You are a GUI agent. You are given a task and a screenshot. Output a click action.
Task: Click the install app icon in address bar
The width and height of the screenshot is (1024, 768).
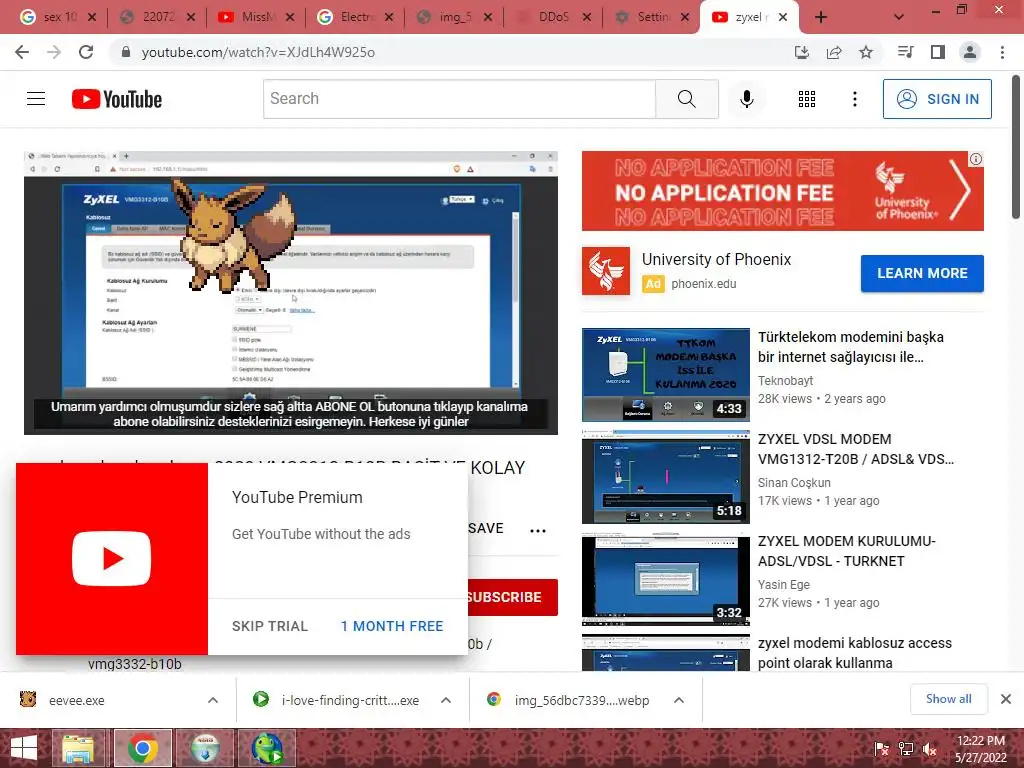(x=802, y=52)
